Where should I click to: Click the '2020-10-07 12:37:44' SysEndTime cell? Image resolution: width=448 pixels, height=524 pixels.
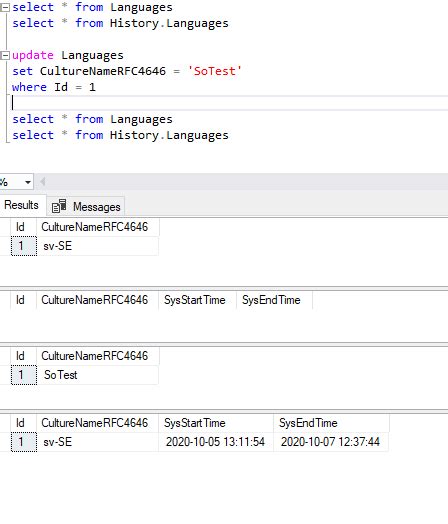click(x=331, y=442)
